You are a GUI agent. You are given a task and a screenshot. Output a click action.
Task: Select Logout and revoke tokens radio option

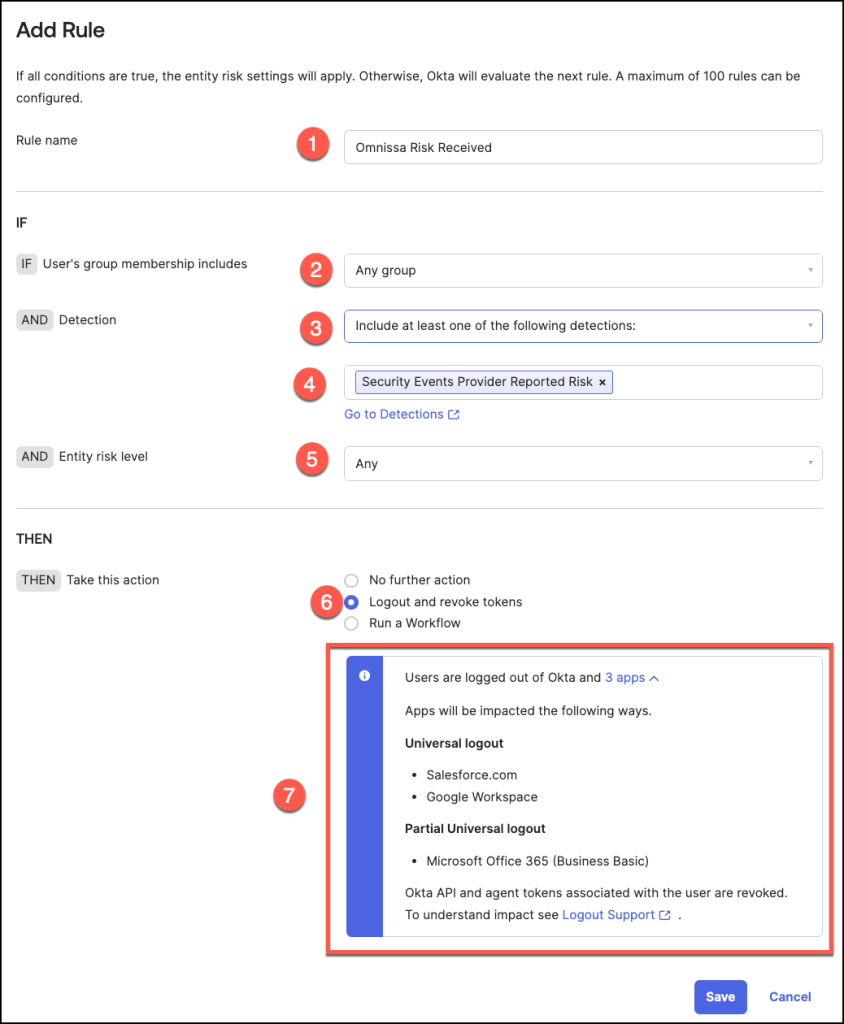[351, 602]
